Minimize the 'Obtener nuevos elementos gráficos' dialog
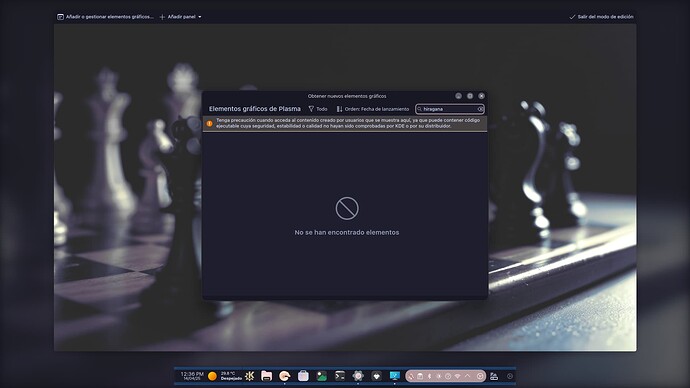The width and height of the screenshot is (690, 388). click(x=459, y=96)
